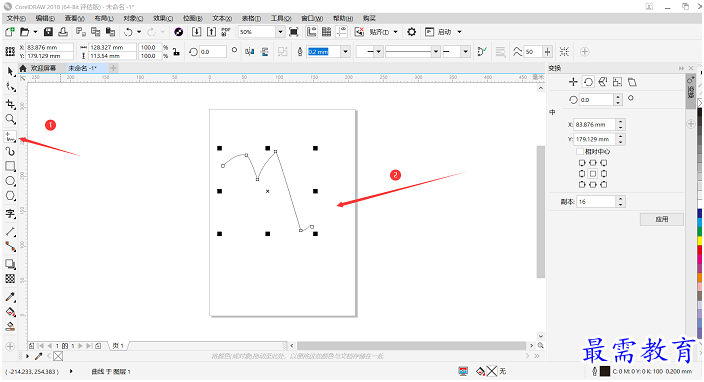Click the Print icon

63,32
